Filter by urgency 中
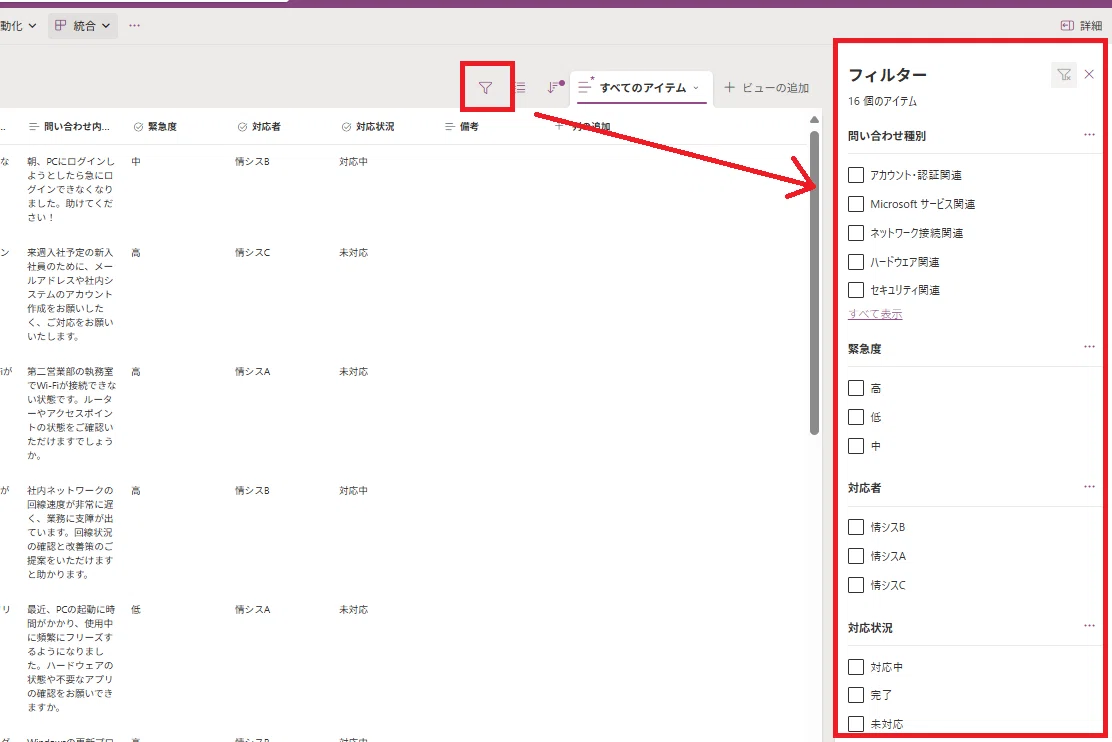Screen dimensions: 1112x742 click(856, 445)
